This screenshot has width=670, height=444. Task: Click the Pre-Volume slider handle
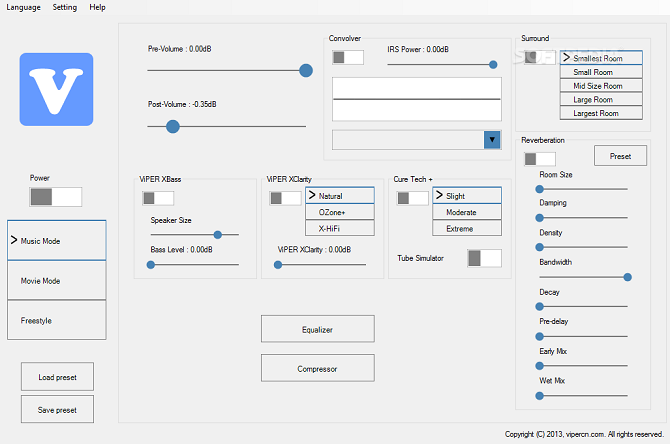[x=306, y=70]
